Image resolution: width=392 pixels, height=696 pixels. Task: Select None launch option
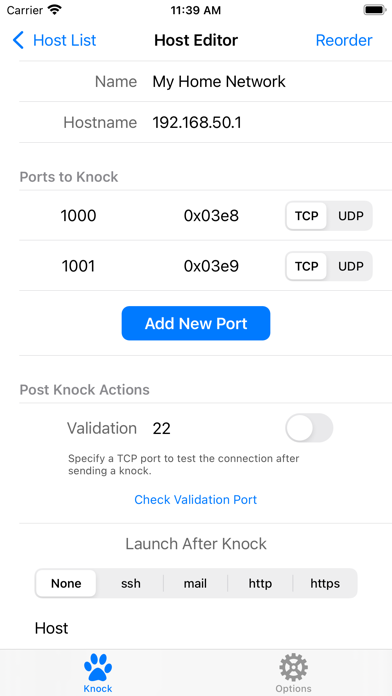66,583
